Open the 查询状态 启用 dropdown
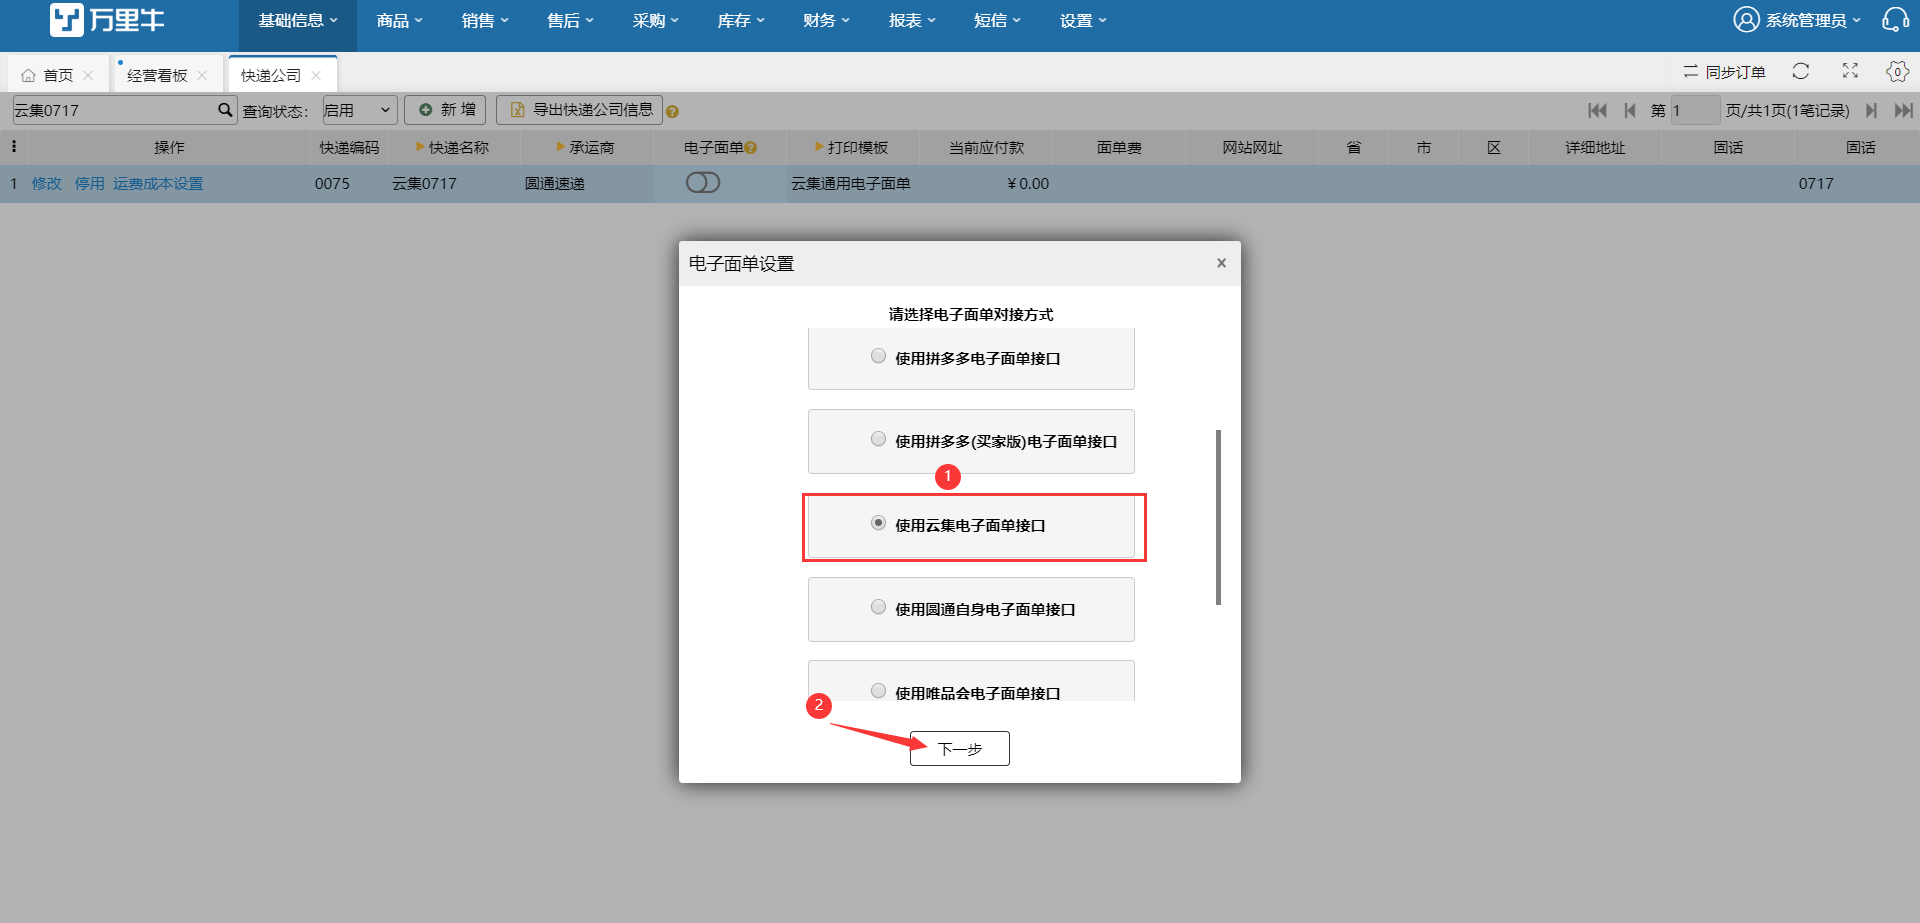The width and height of the screenshot is (1920, 923). 359,110
